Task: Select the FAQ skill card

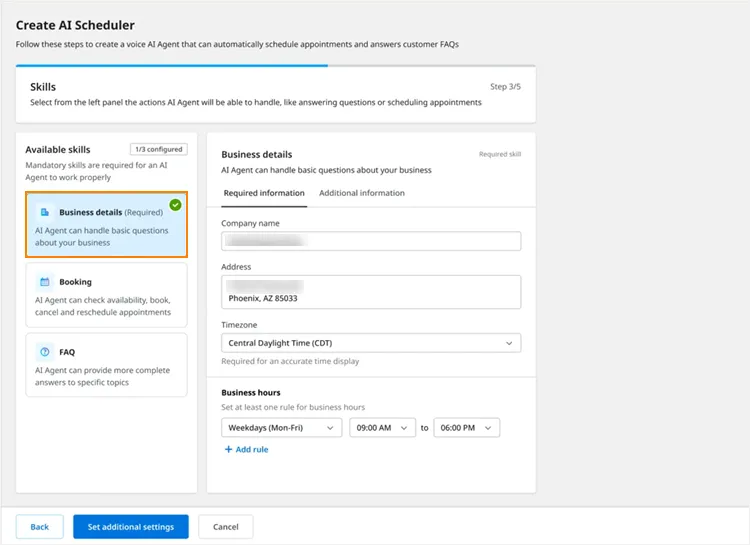Action: [106, 365]
